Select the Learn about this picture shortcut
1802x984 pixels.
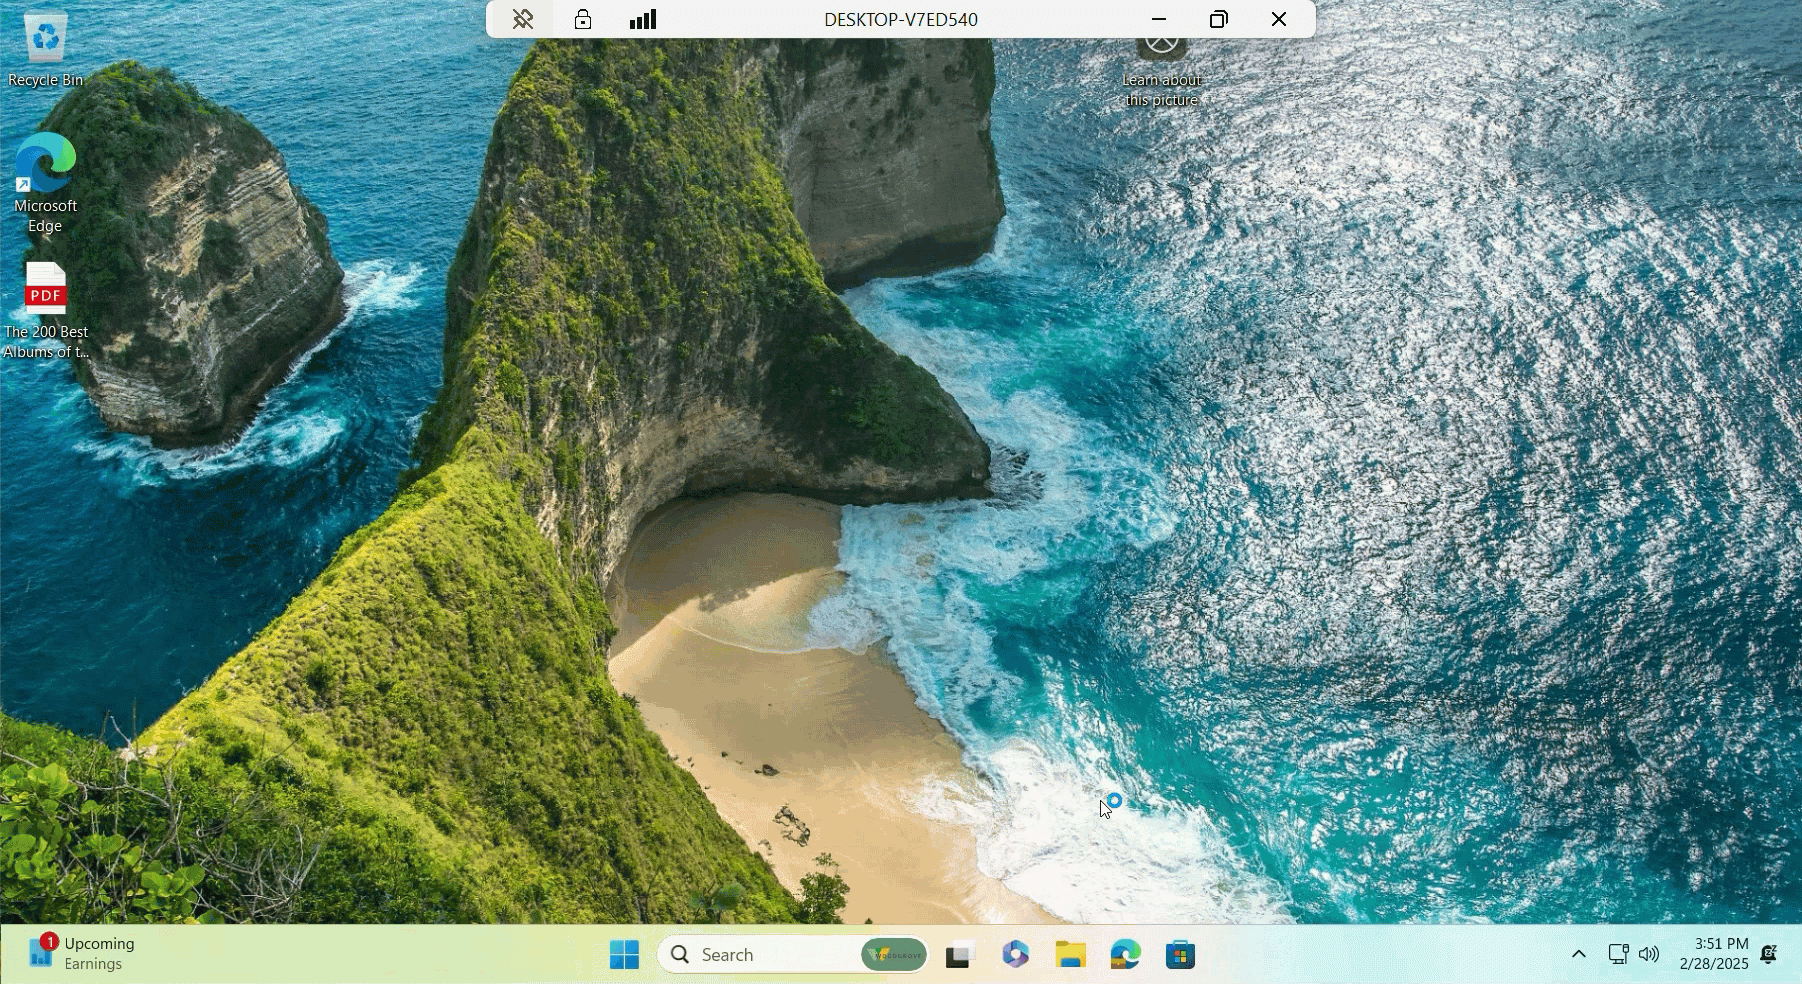(x=1162, y=70)
